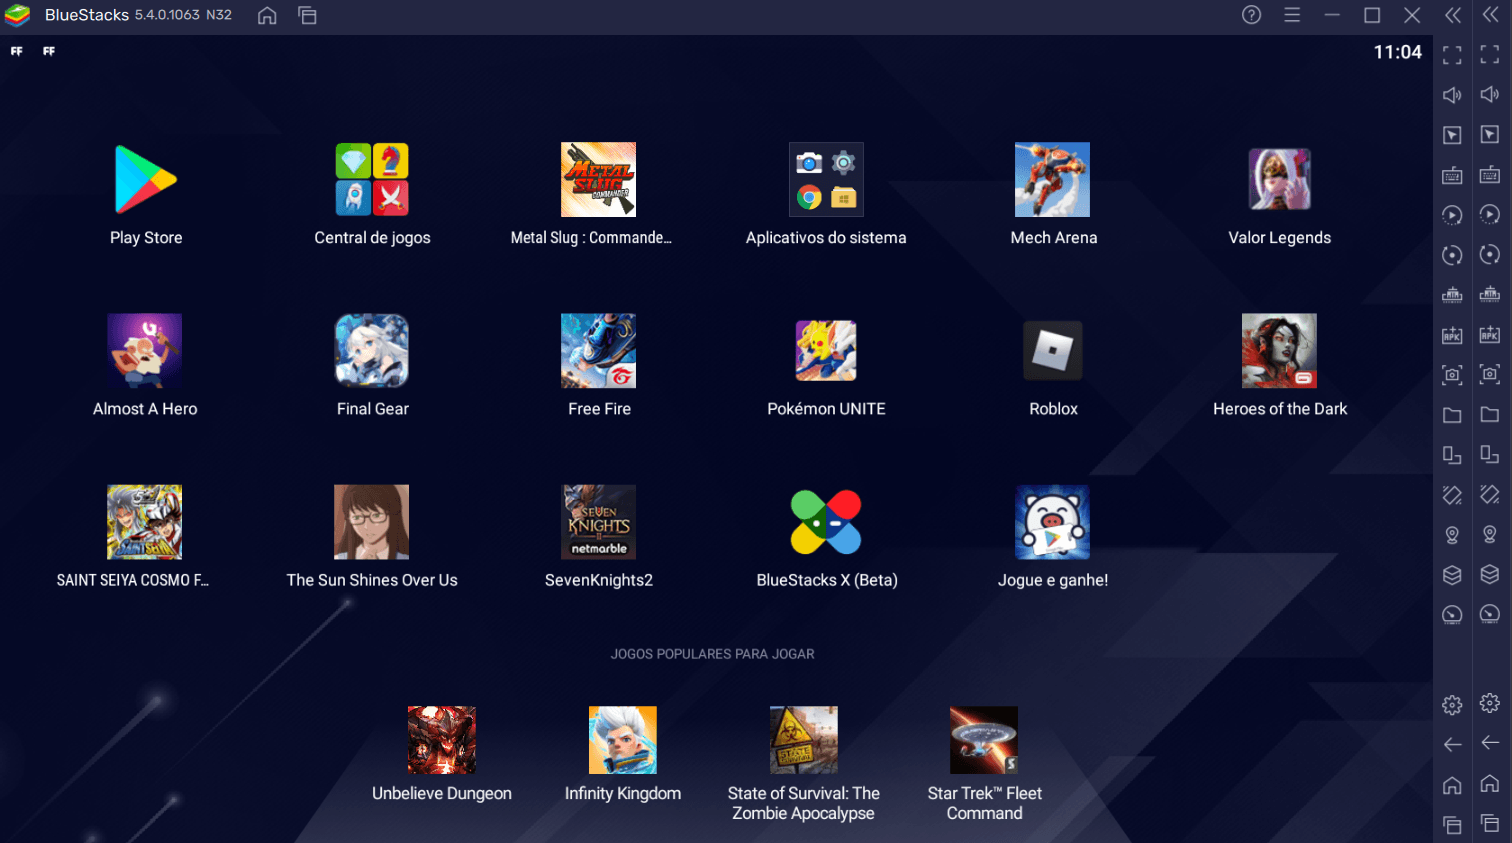This screenshot has height=843, width=1512.
Task: Open media folder in the rightmost sidebar column
Action: [1490, 414]
